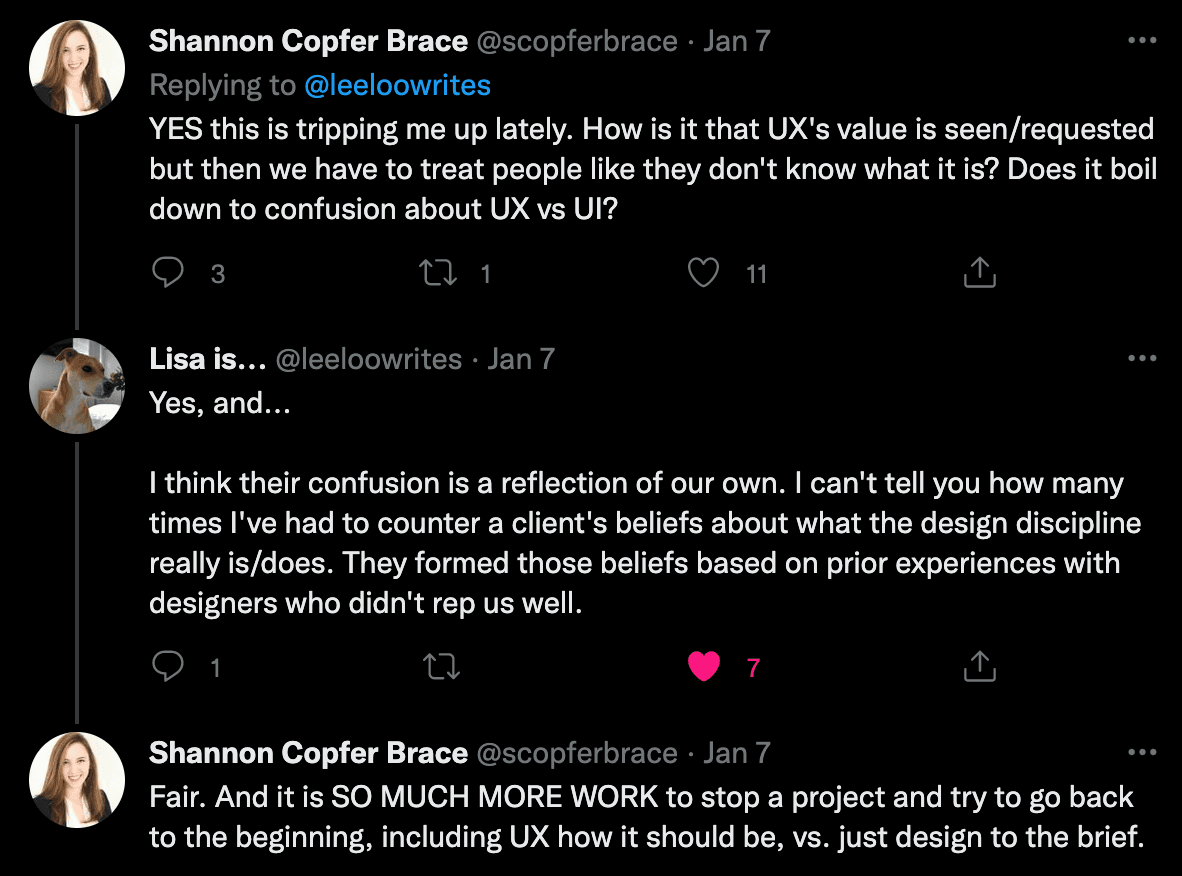The width and height of the screenshot is (1182, 876).
Task: Open @leeloowrites mention link in reply
Action: pyautogui.click(x=397, y=86)
